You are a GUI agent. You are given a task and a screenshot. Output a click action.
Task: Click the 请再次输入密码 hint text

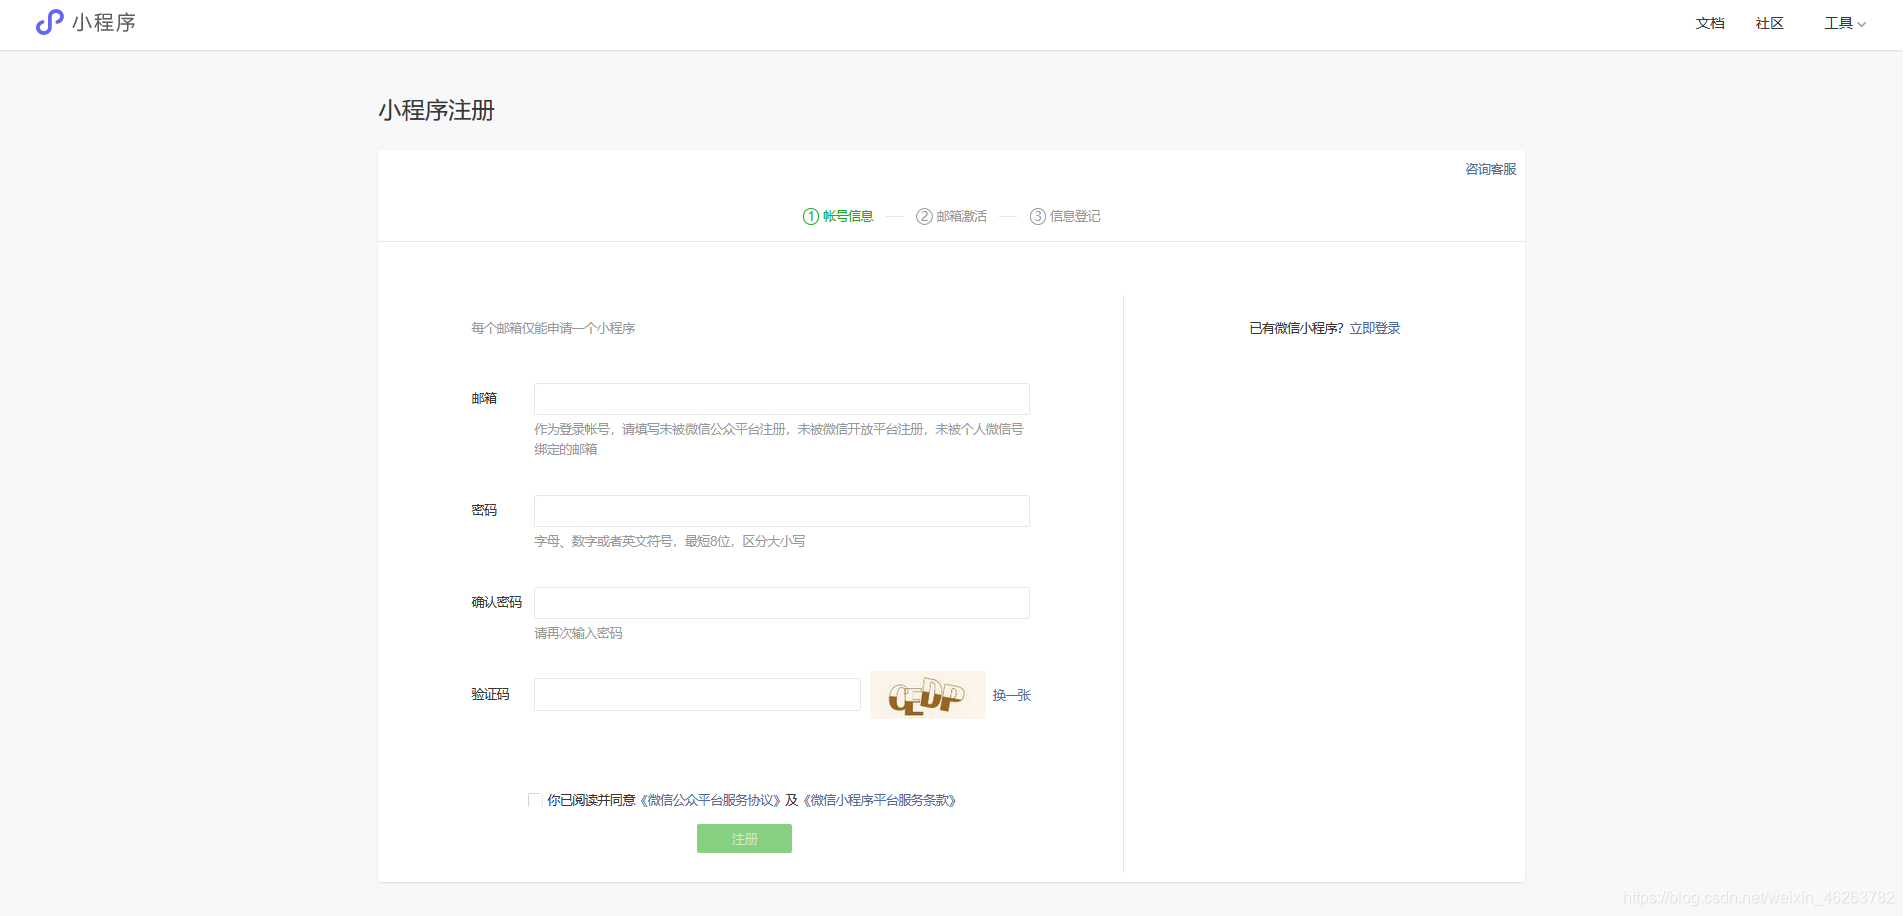pos(578,633)
